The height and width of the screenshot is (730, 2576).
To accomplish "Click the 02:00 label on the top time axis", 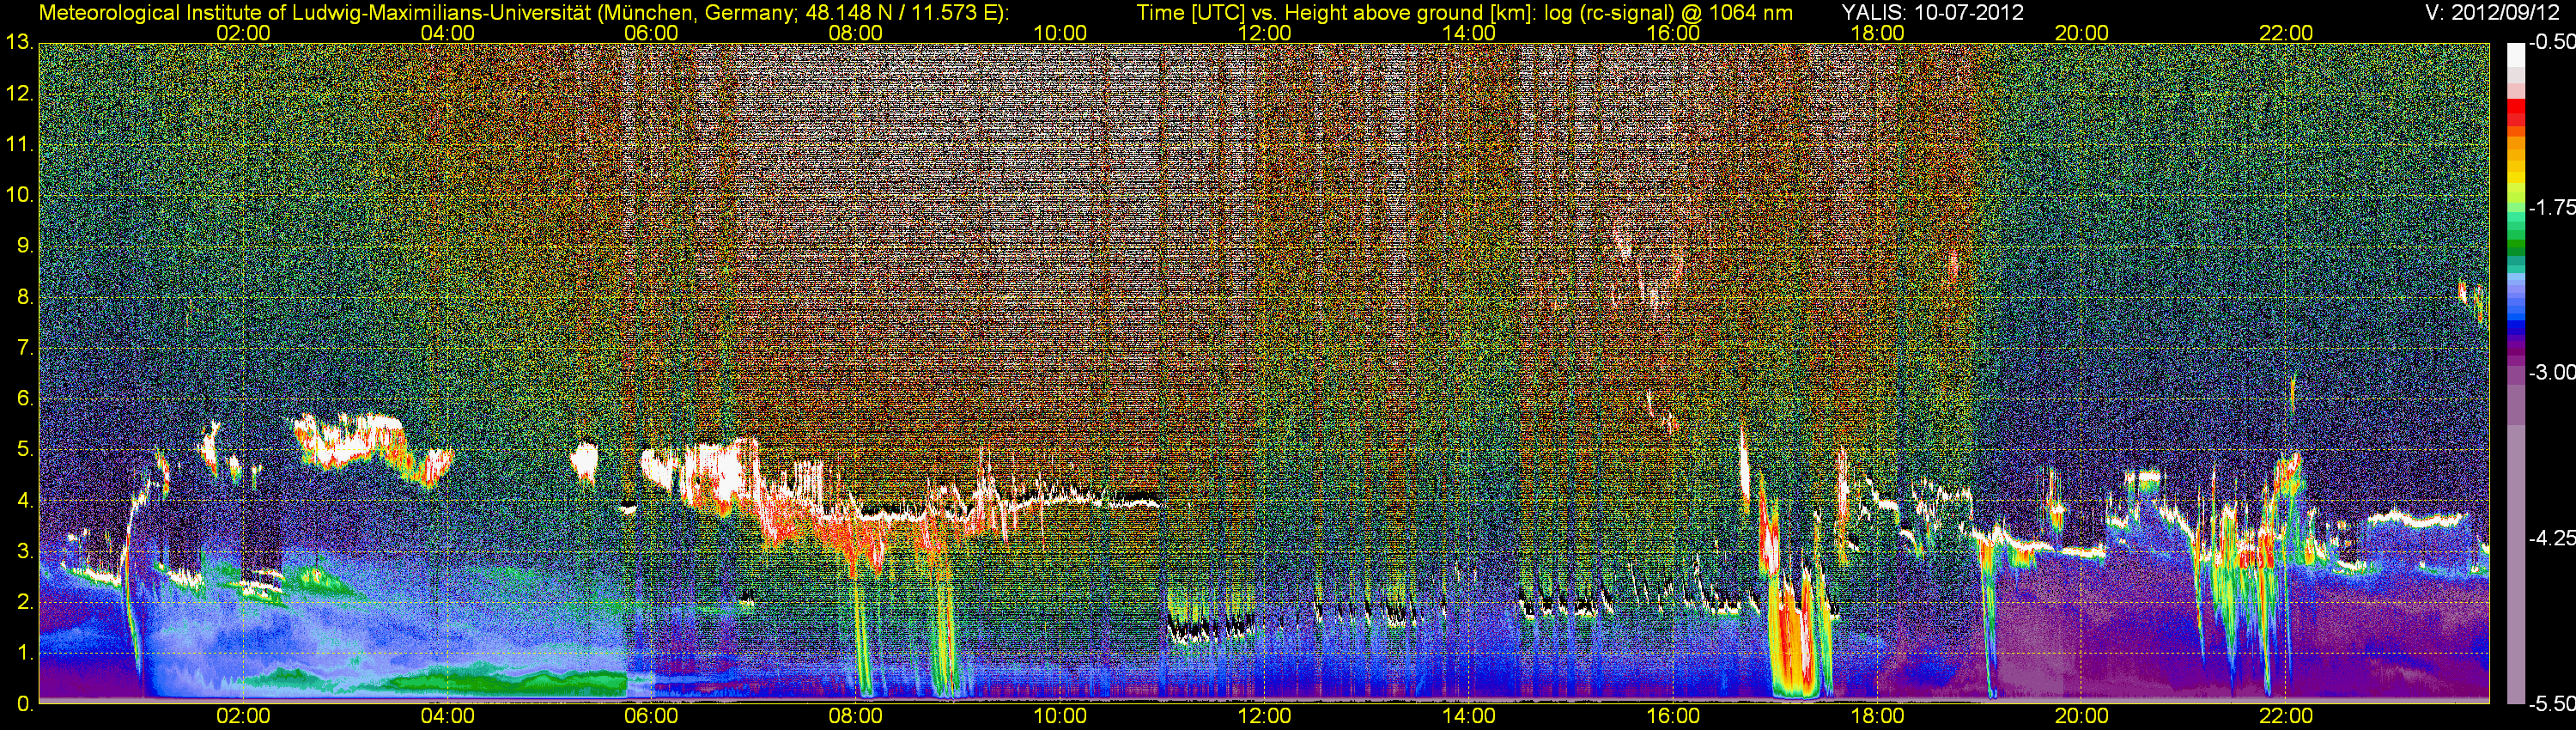I will (x=243, y=33).
